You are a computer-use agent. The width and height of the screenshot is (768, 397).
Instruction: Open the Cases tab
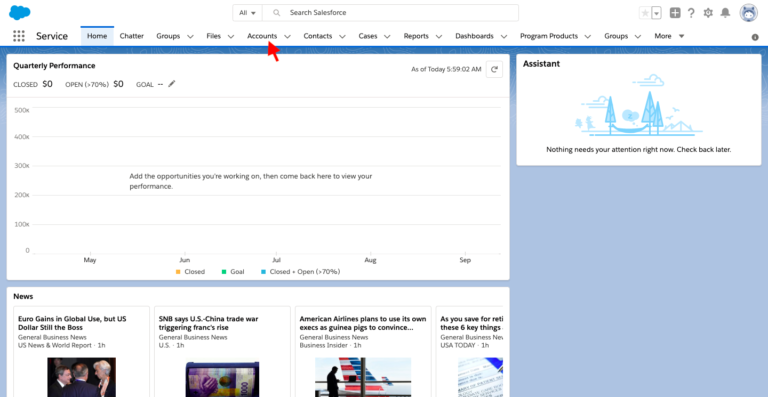point(368,36)
